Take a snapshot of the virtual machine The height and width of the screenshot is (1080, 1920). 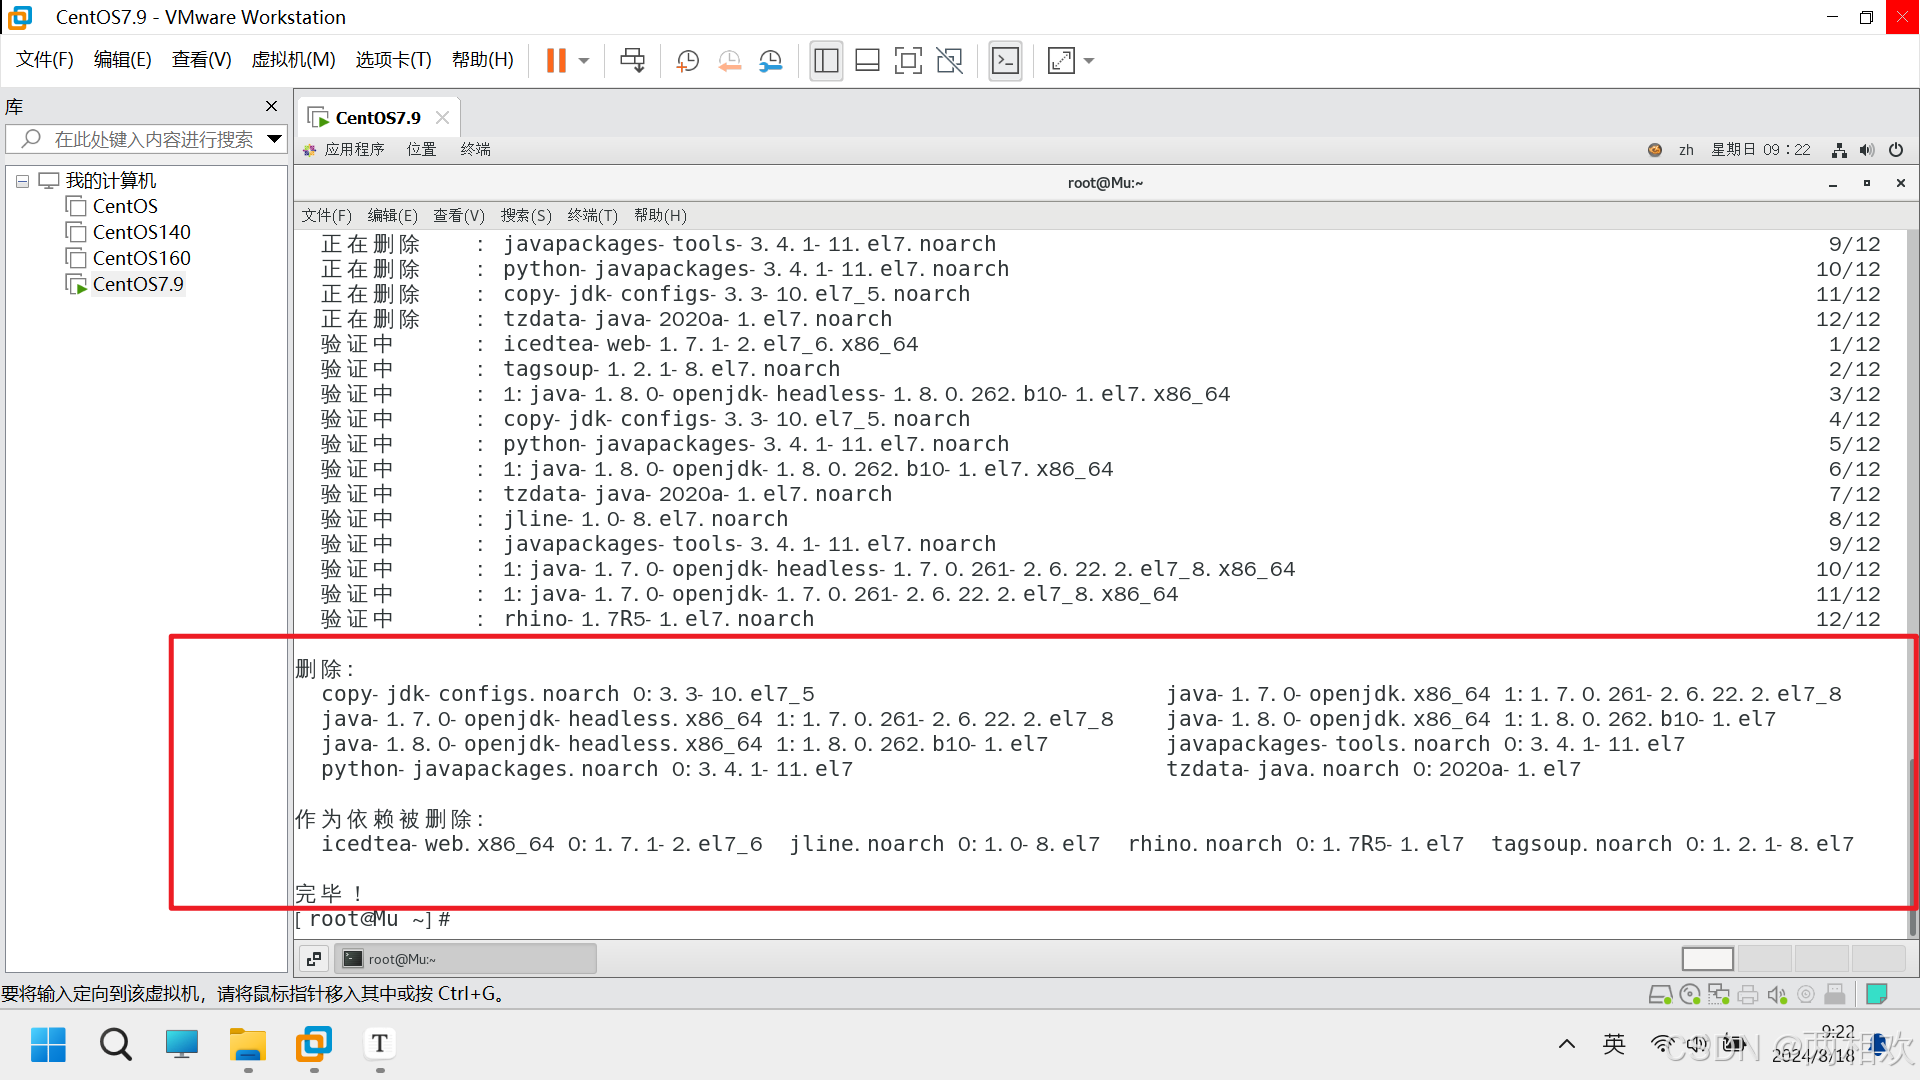(x=688, y=61)
